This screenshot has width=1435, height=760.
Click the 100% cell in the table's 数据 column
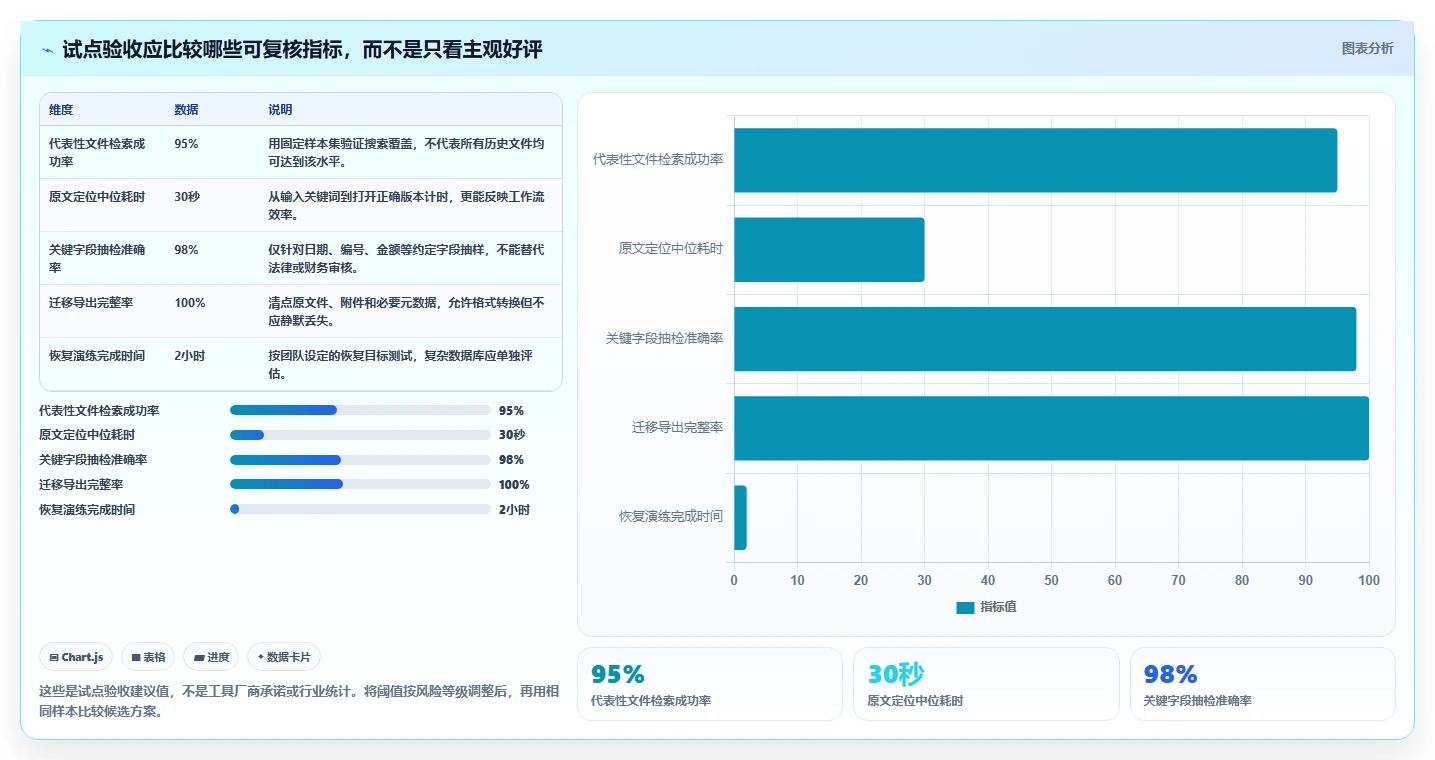point(190,303)
